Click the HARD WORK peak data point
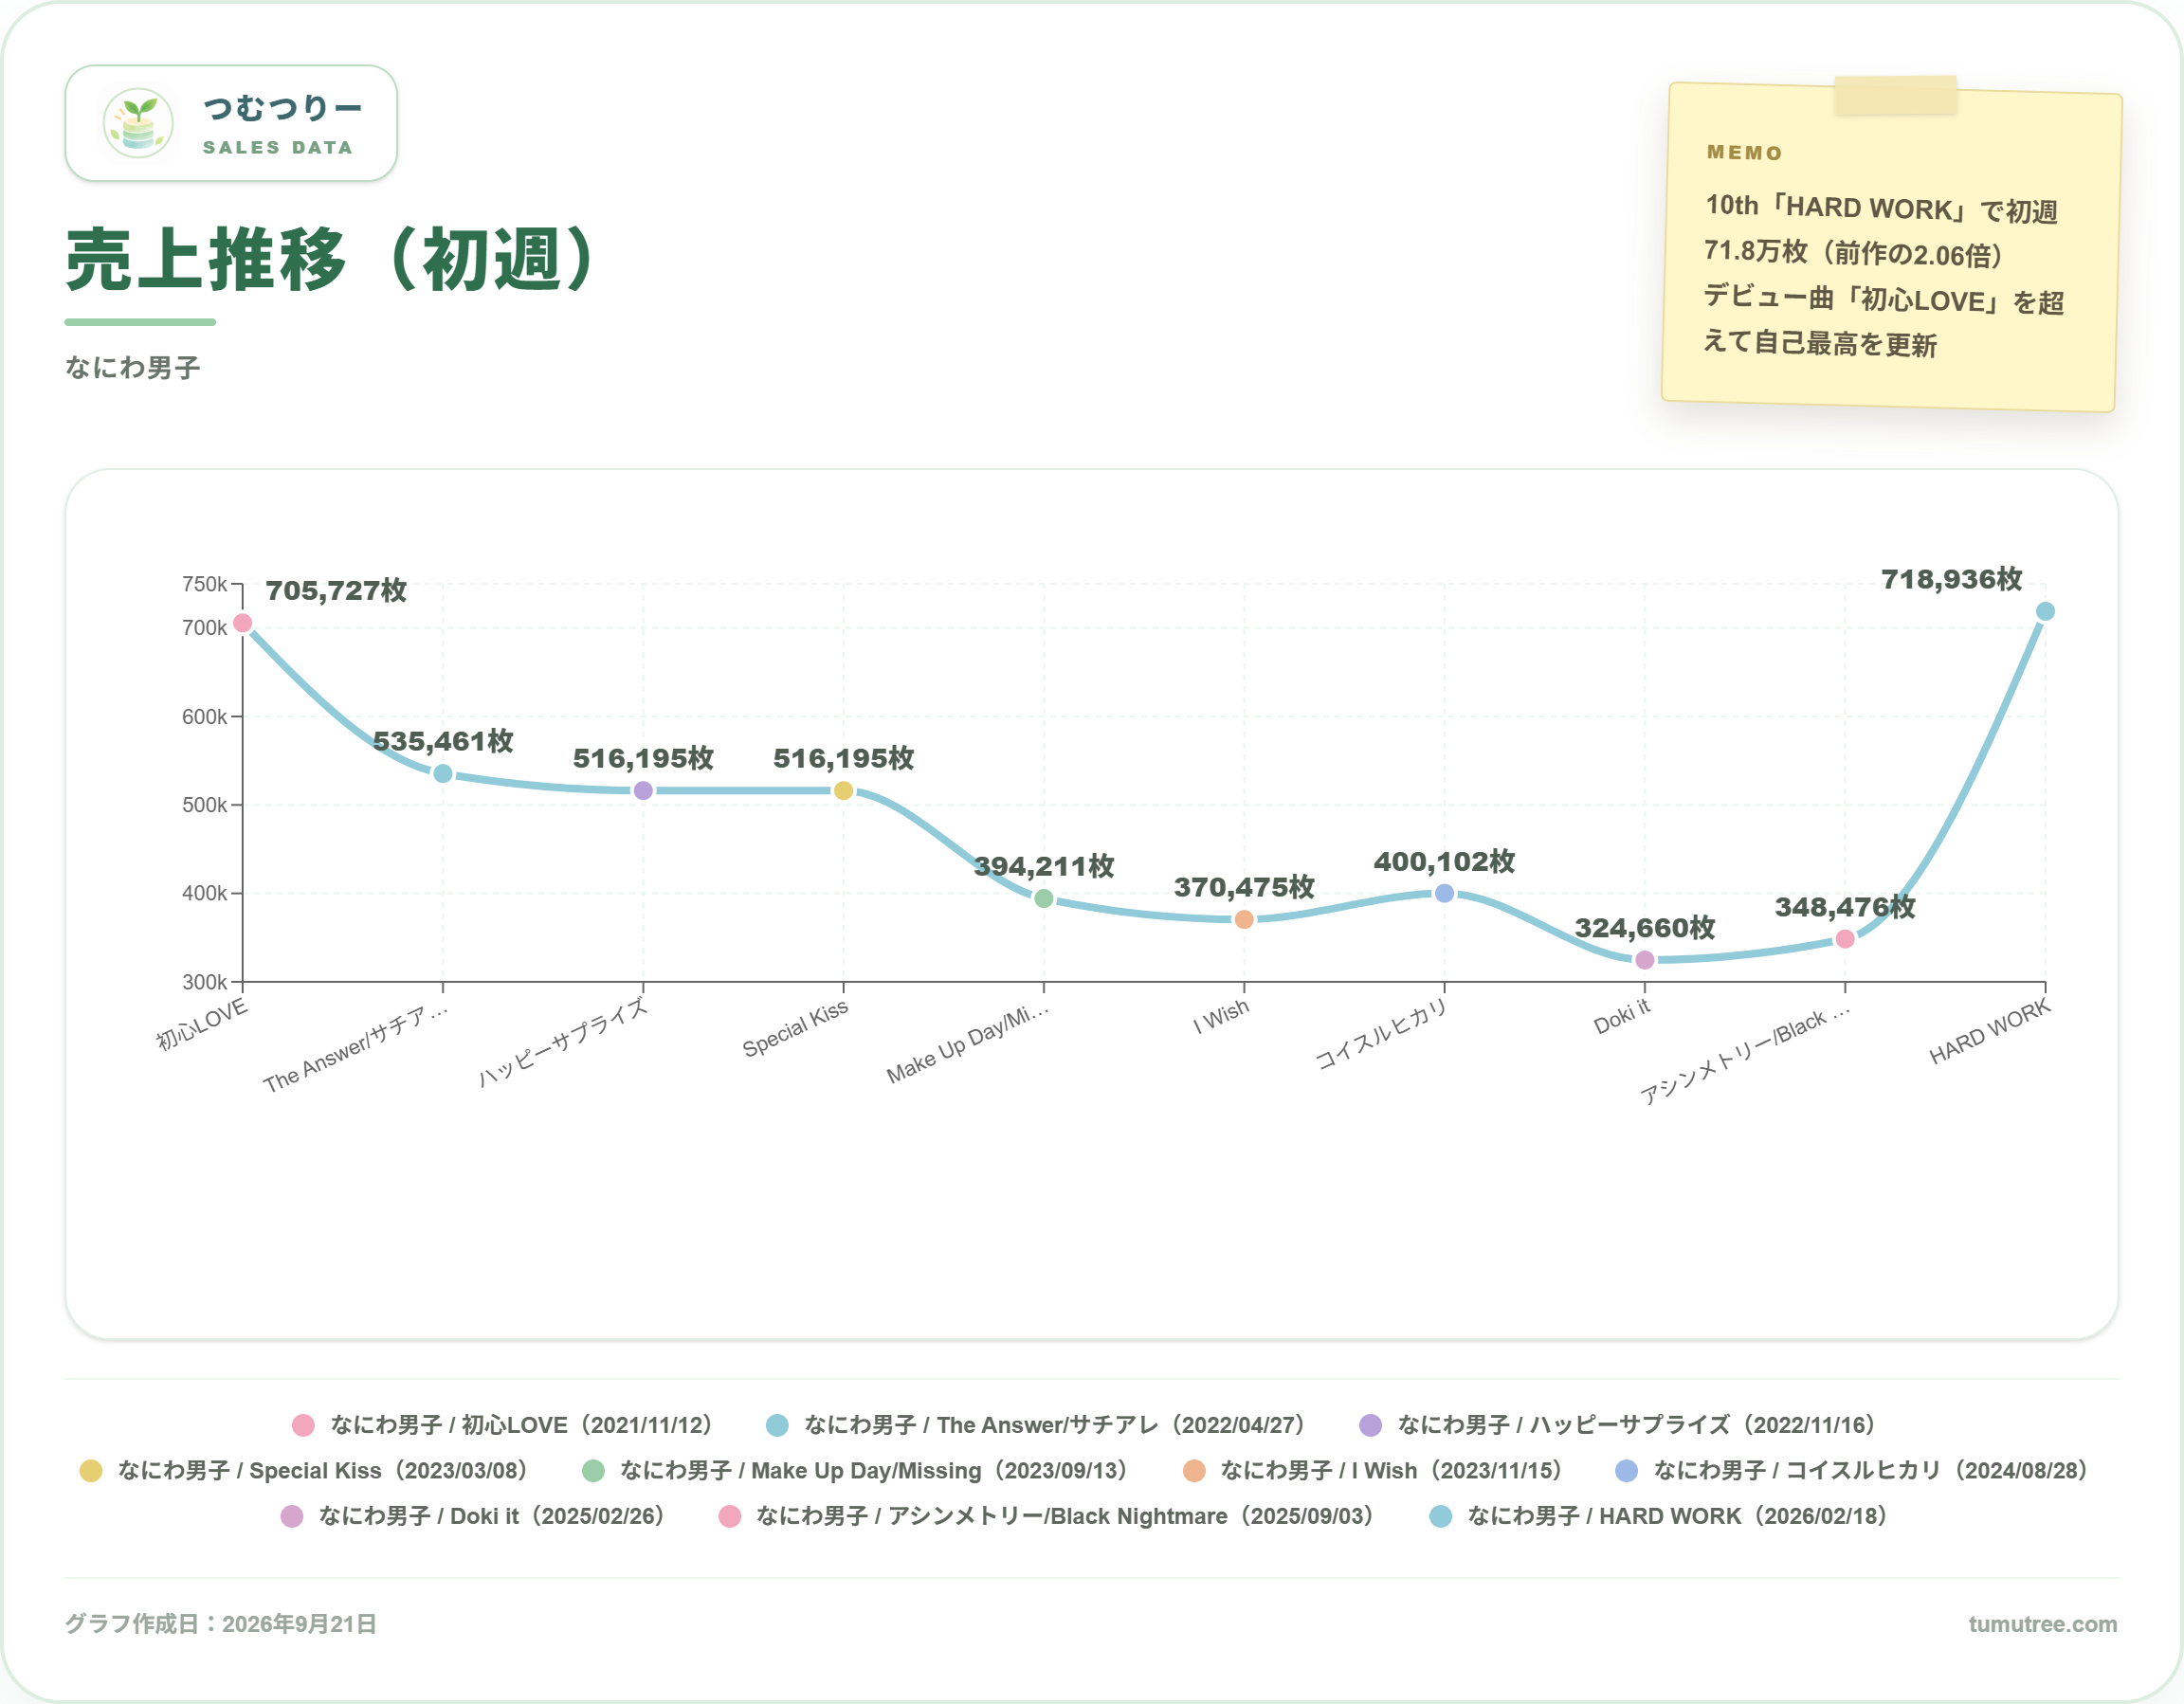2184x1704 pixels. coord(2045,611)
